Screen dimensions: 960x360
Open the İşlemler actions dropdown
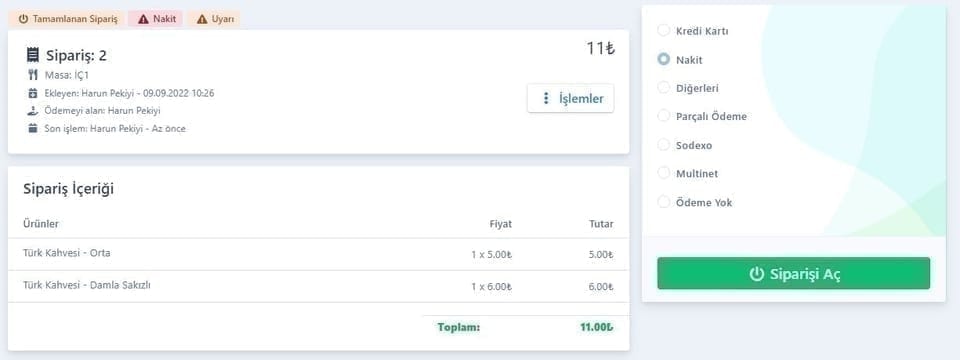point(570,99)
